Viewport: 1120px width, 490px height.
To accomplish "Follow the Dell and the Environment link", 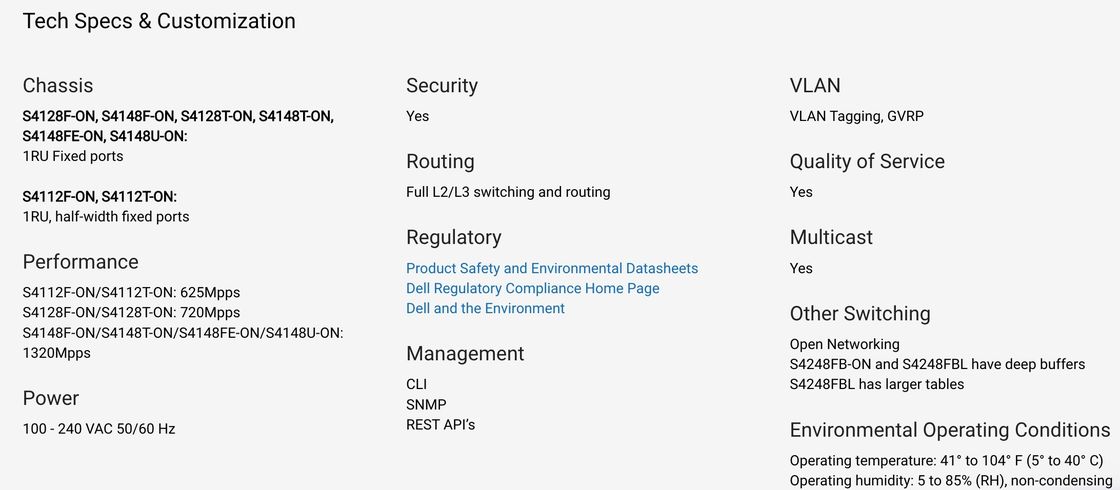I will point(485,308).
